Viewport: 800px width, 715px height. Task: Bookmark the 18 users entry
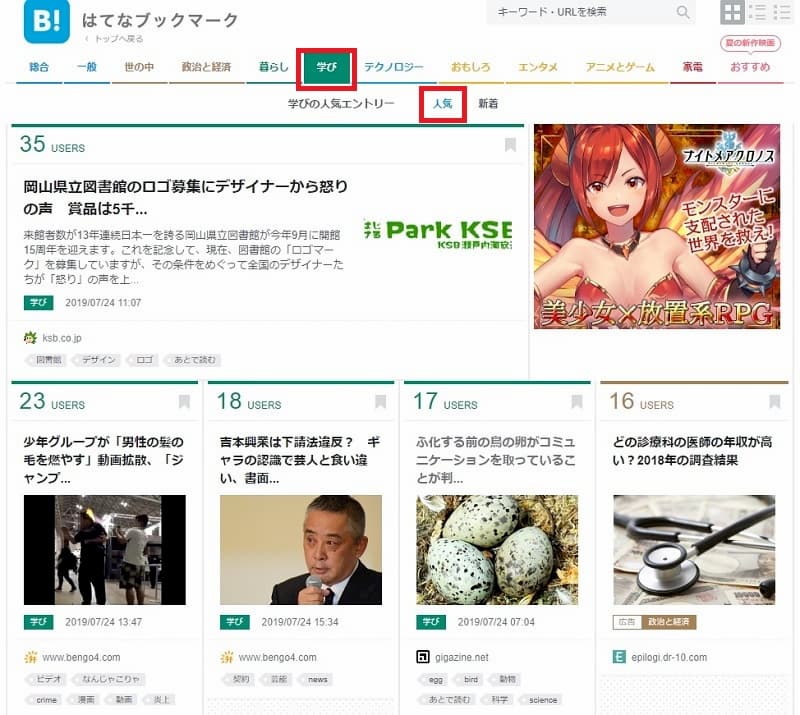[381, 402]
